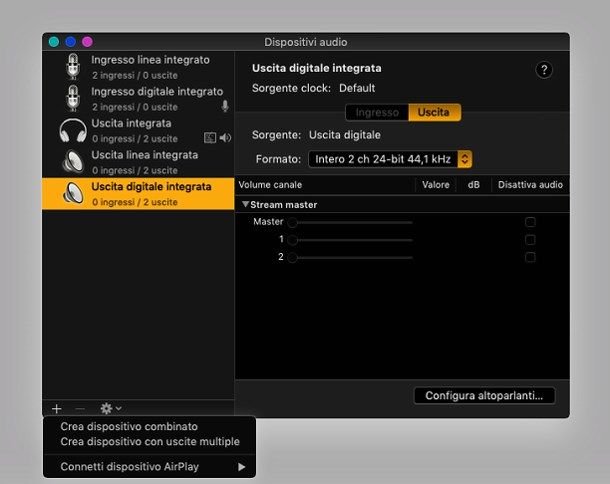Click the headphones icon for Uscita integrata

73,130
